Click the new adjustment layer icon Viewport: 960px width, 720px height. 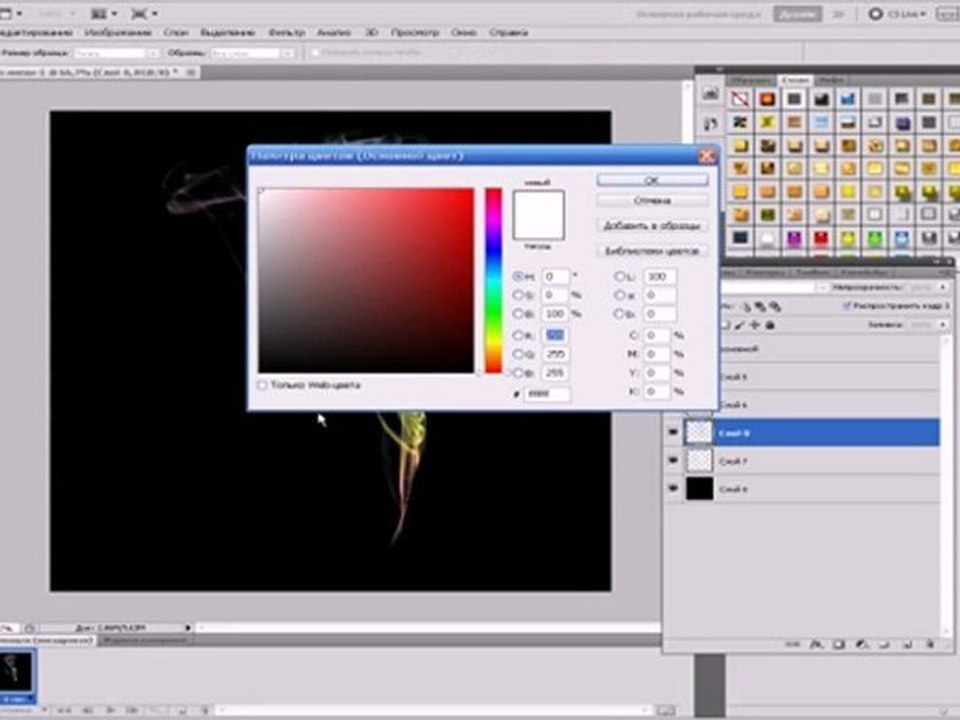point(861,644)
